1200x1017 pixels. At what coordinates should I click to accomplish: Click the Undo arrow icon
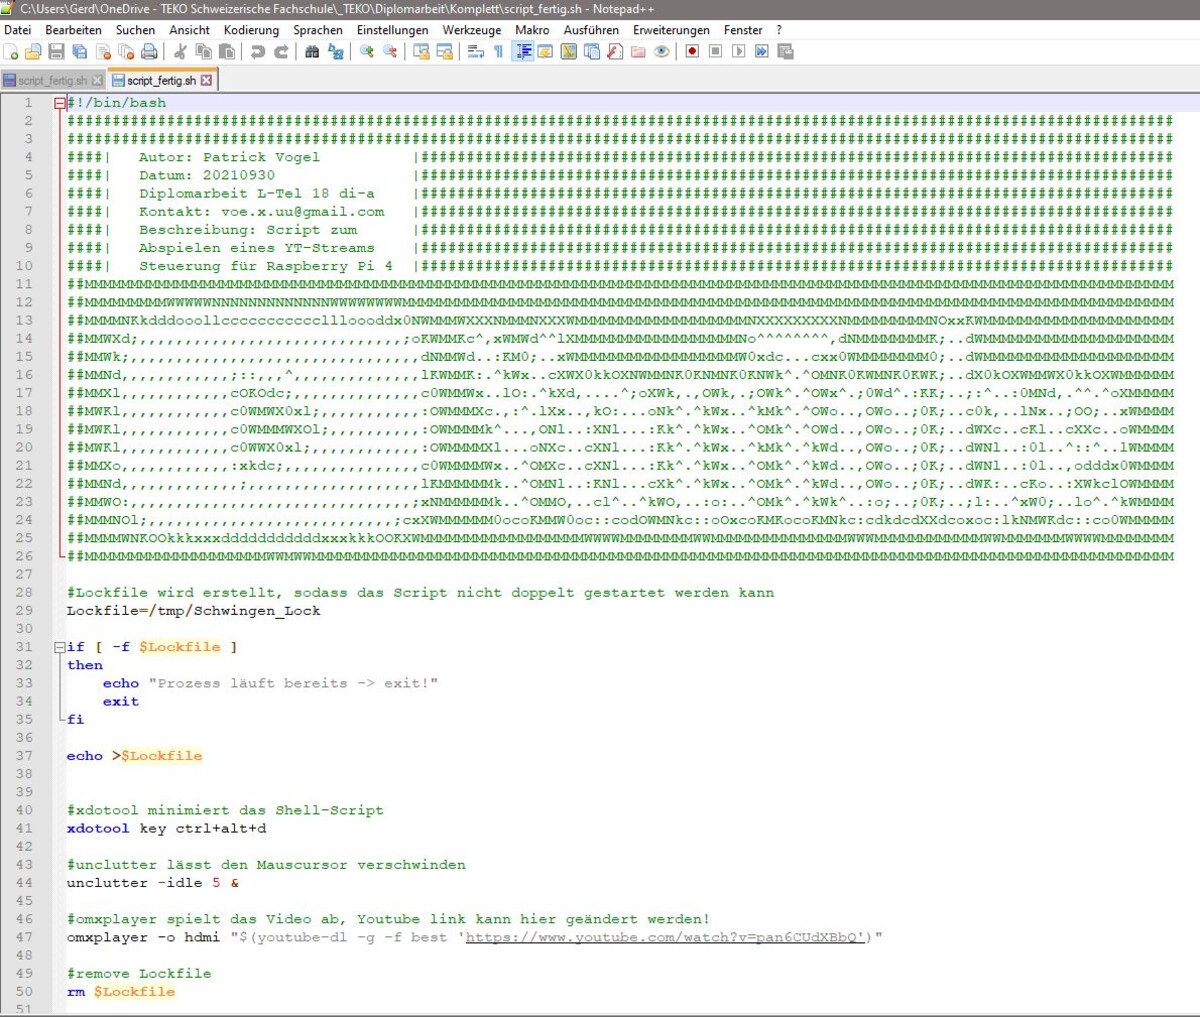(258, 52)
